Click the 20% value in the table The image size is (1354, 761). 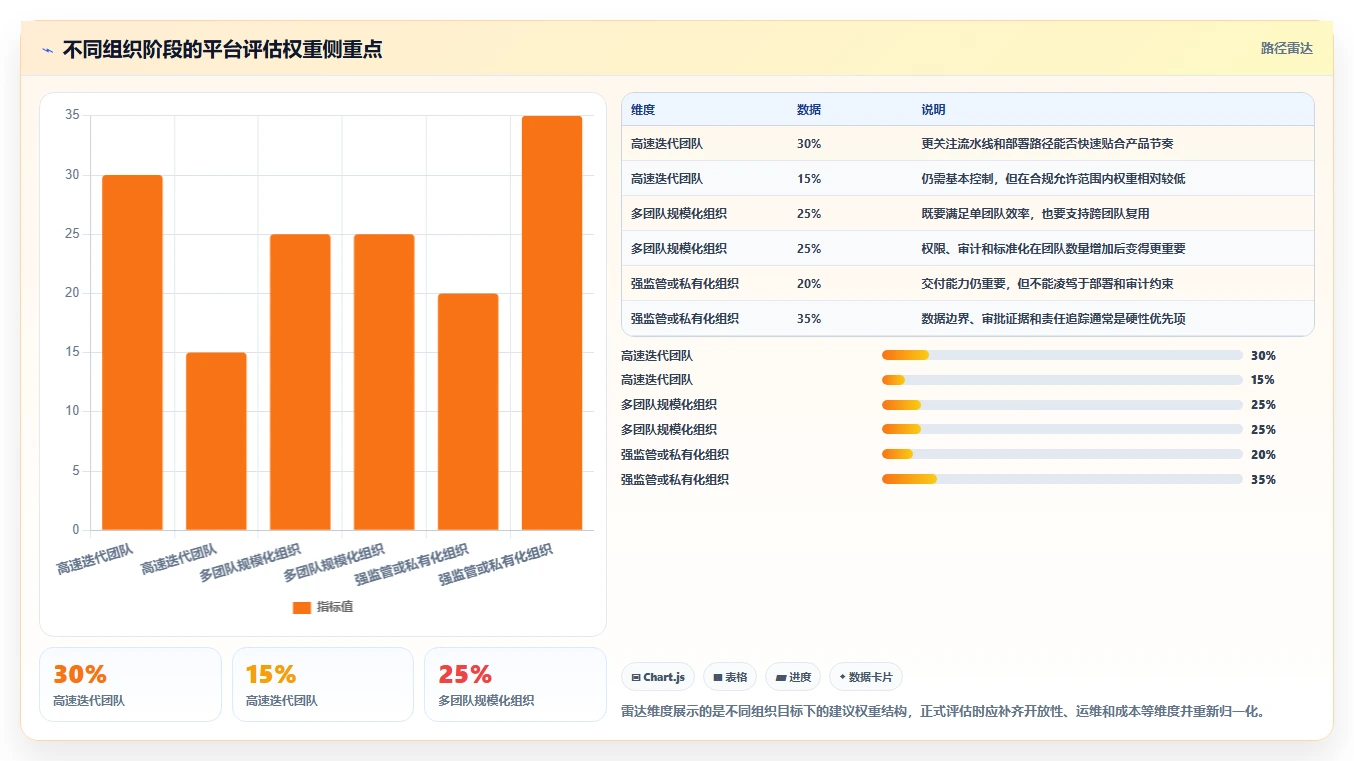click(809, 284)
